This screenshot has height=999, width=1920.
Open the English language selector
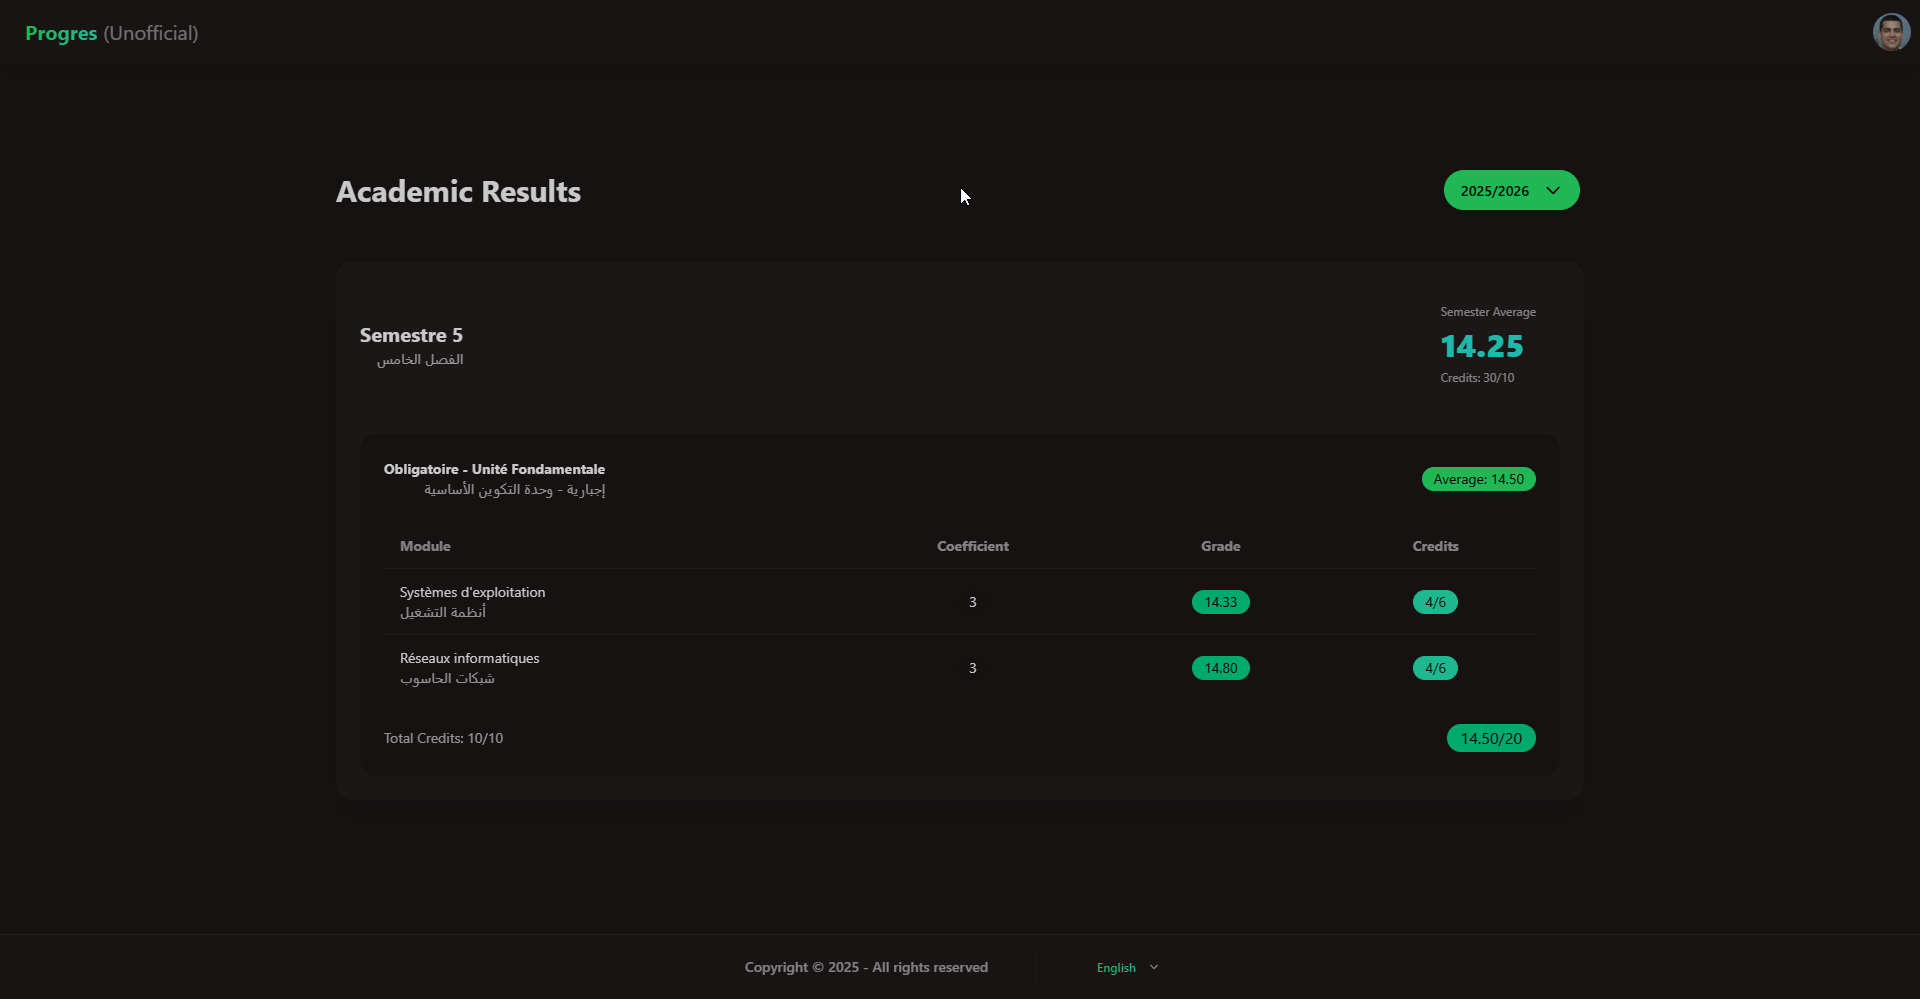(1115, 967)
